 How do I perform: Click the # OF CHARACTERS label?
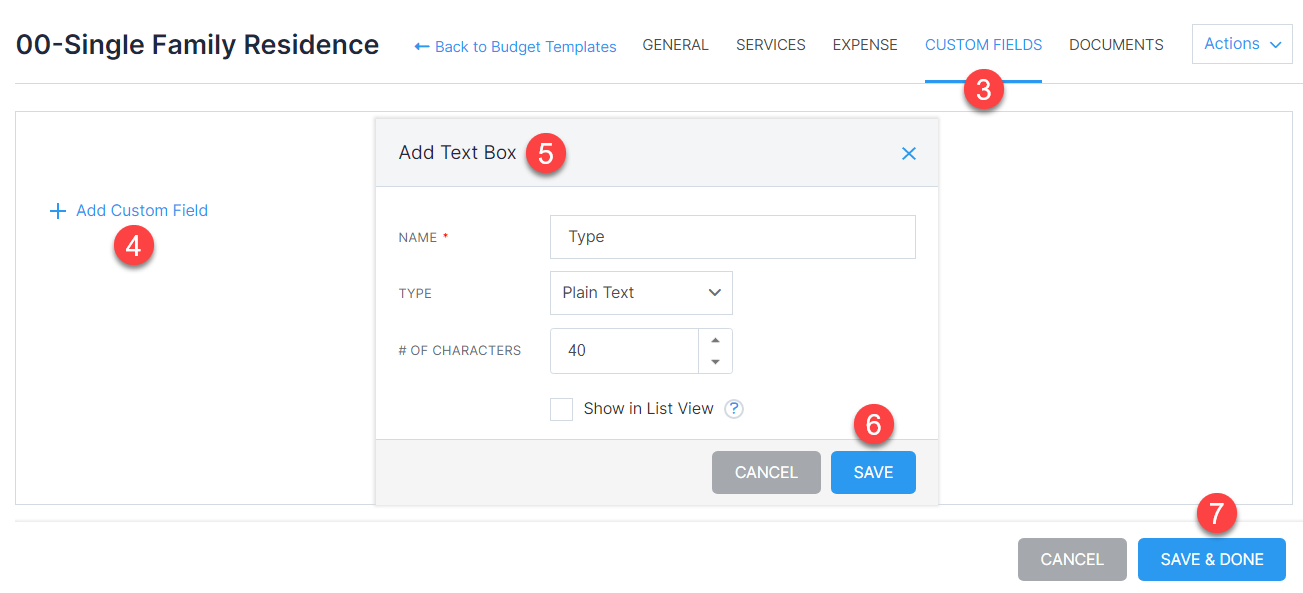459,351
